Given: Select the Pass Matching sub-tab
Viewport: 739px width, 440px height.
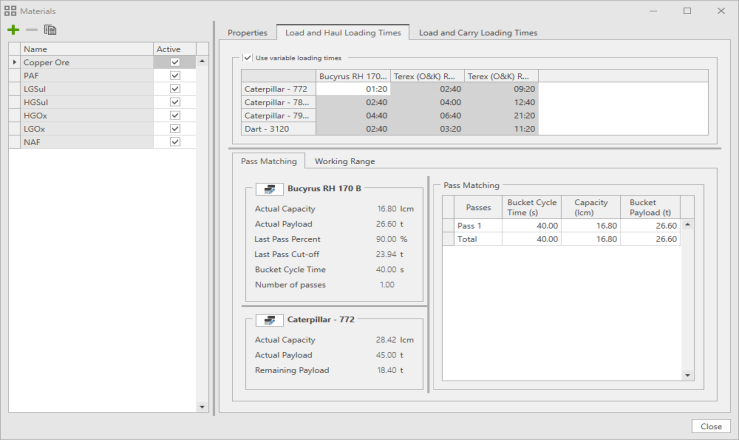Looking at the screenshot, I should [x=269, y=161].
